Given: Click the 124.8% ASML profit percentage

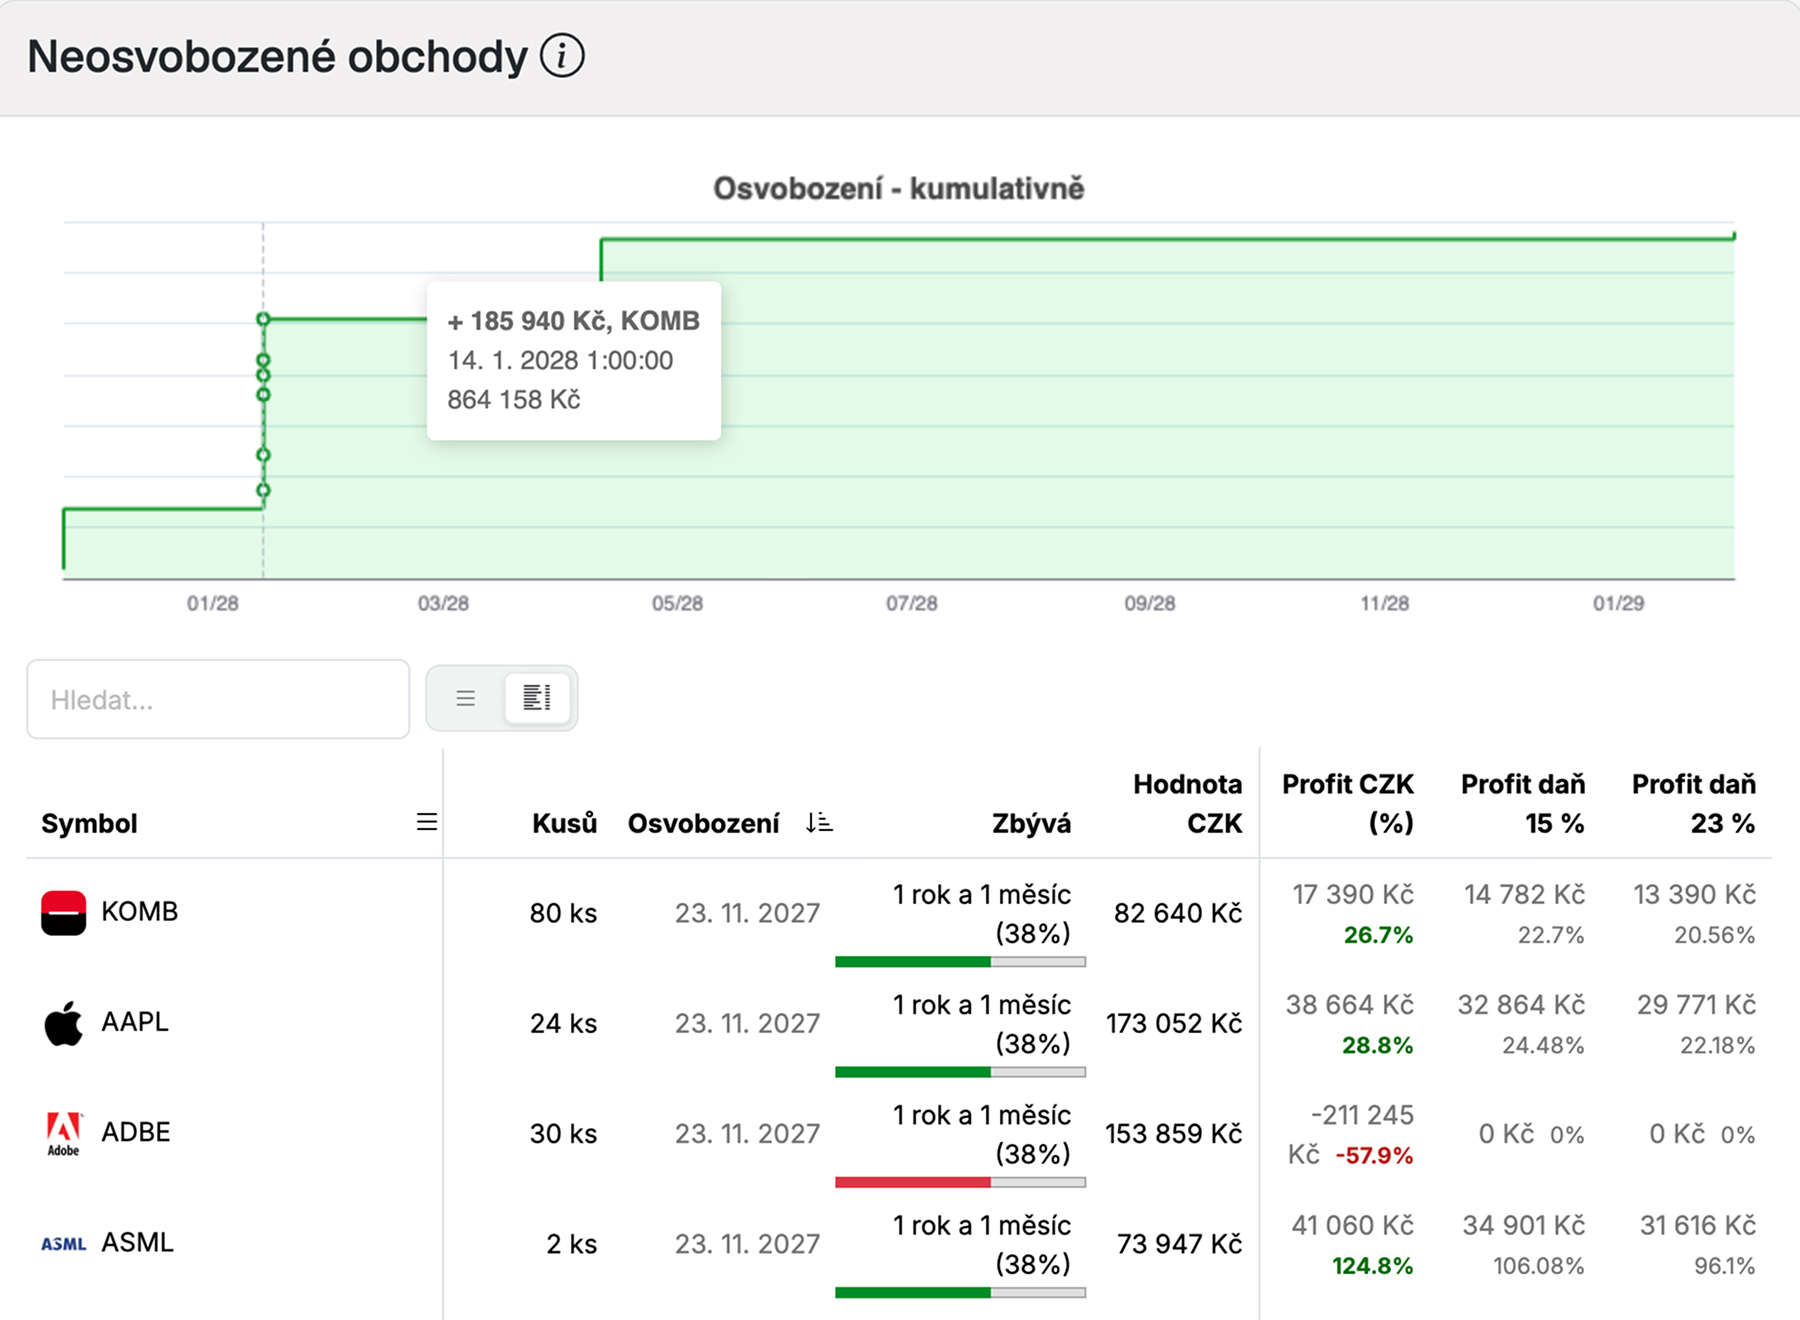Looking at the screenshot, I should coord(1372,1266).
